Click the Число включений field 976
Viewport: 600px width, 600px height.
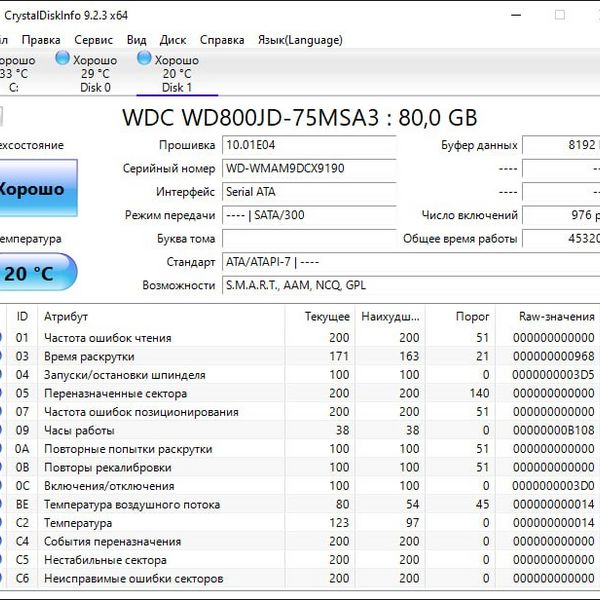coord(561,215)
